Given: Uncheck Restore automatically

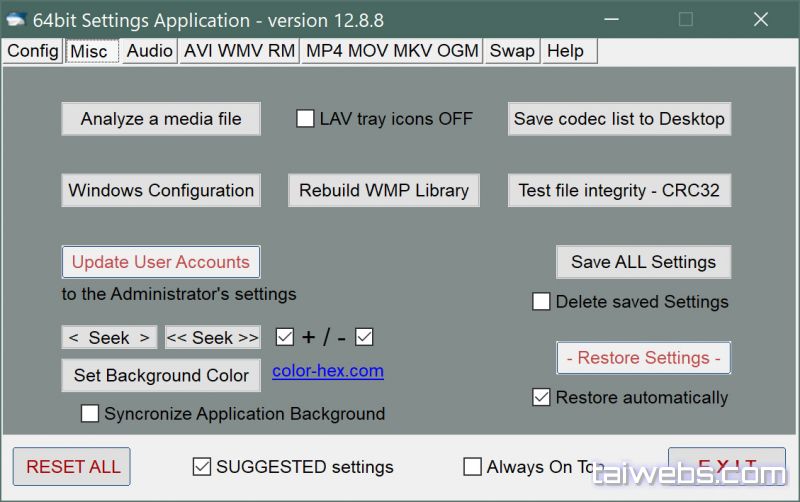Looking at the screenshot, I should 541,398.
